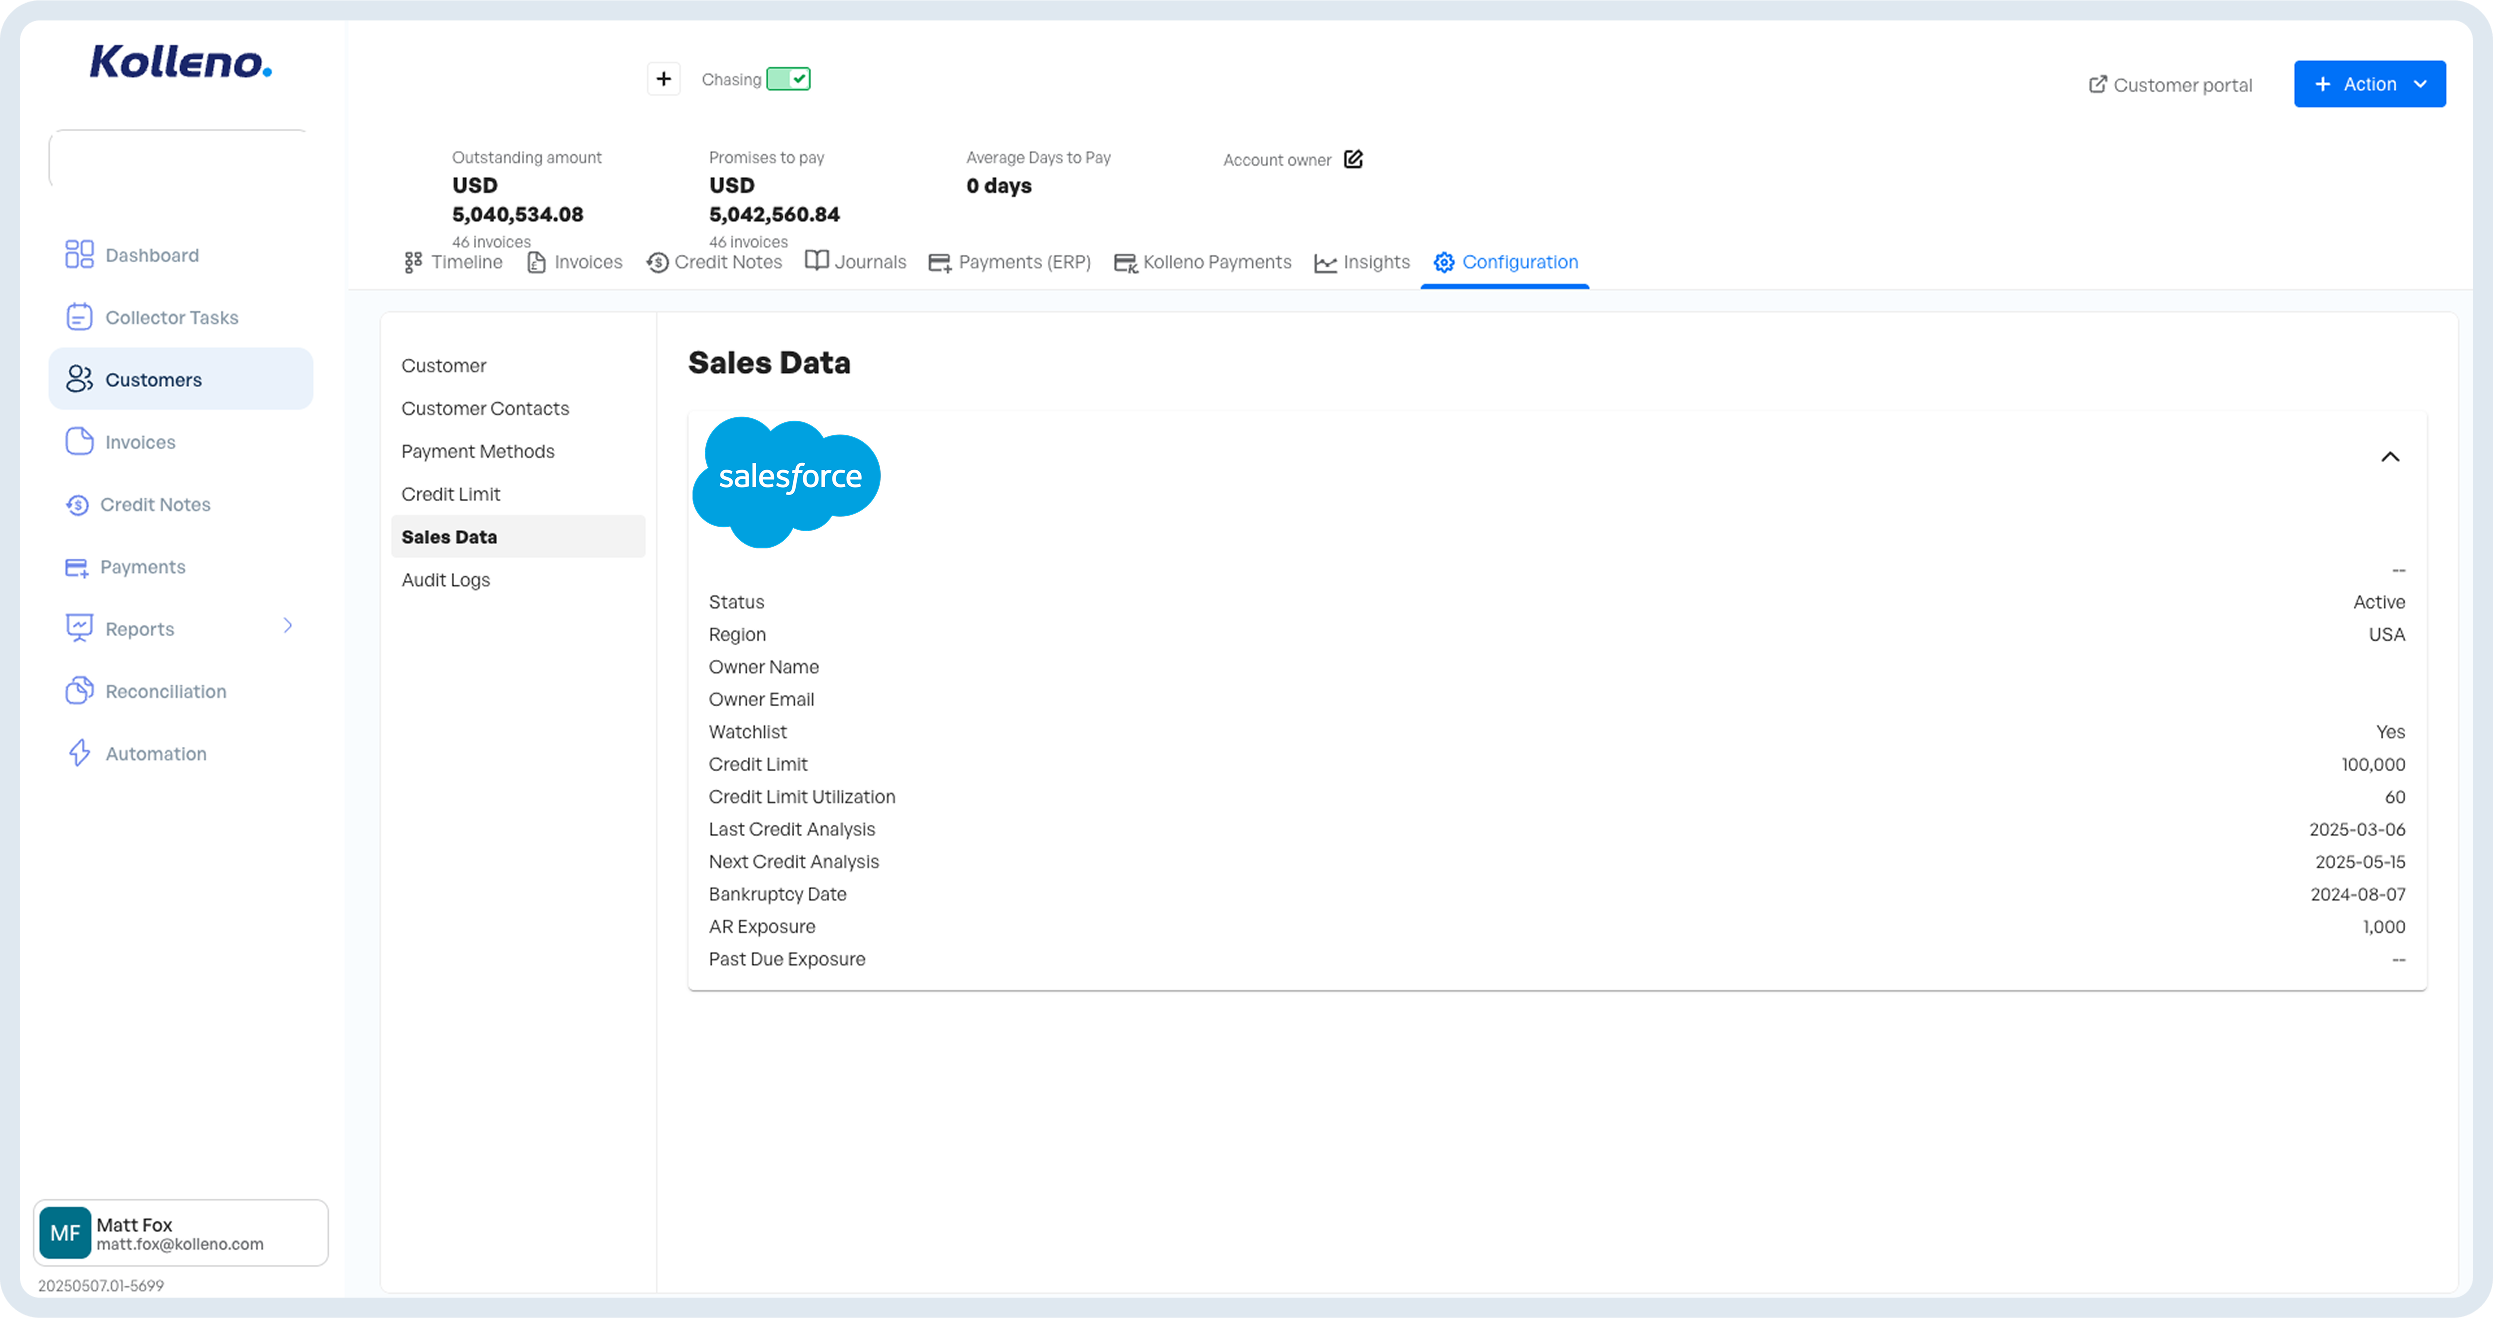
Task: Select the Automation lightning icon
Action: pyautogui.click(x=80, y=753)
